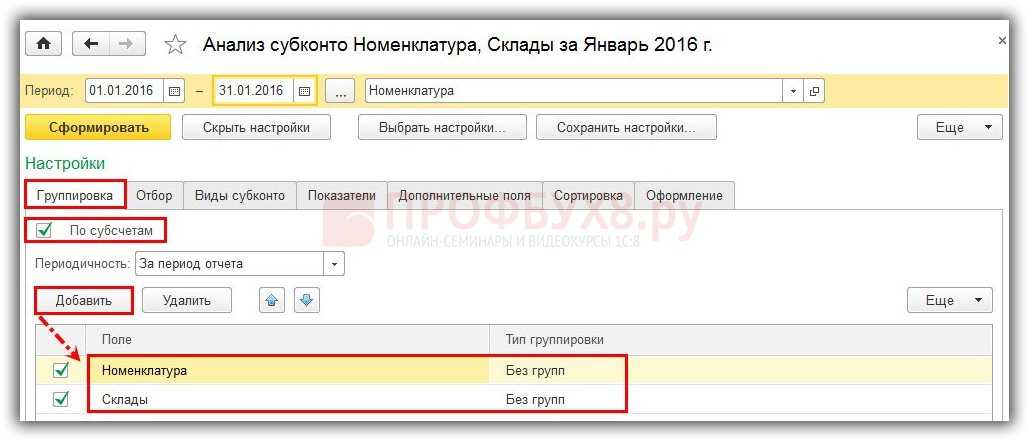Image resolution: width=1029 pixels, height=441 pixels.
Task: Open the Номенклатура field selection form icon
Action: (814, 91)
